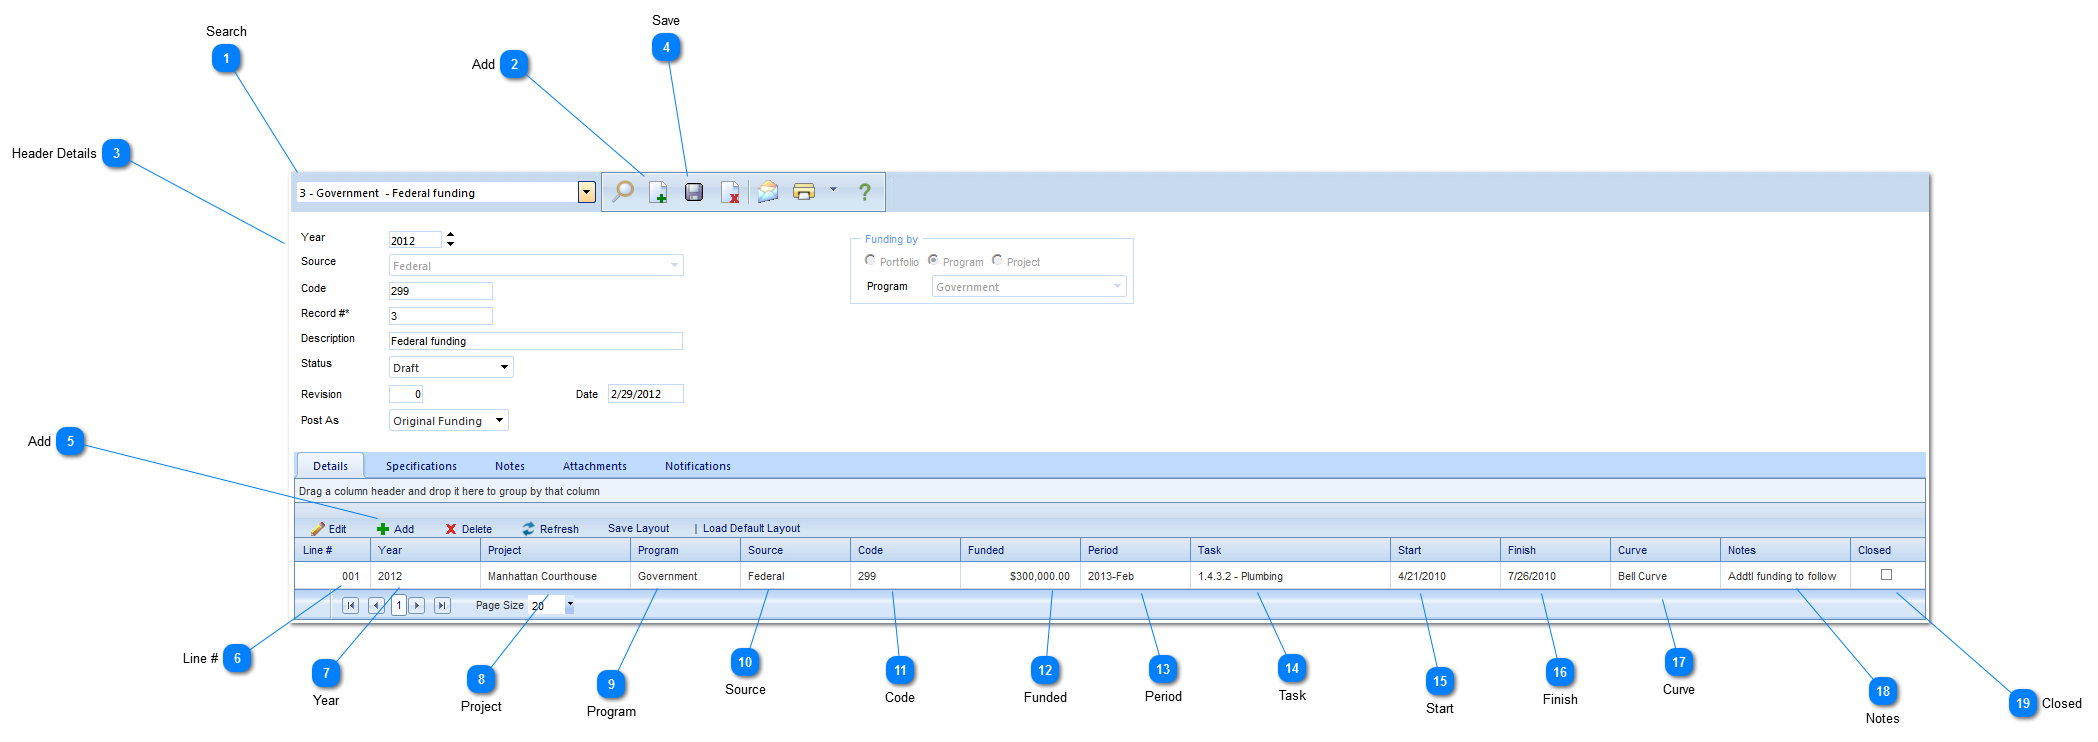Click the Funded column header

pos(1020,550)
